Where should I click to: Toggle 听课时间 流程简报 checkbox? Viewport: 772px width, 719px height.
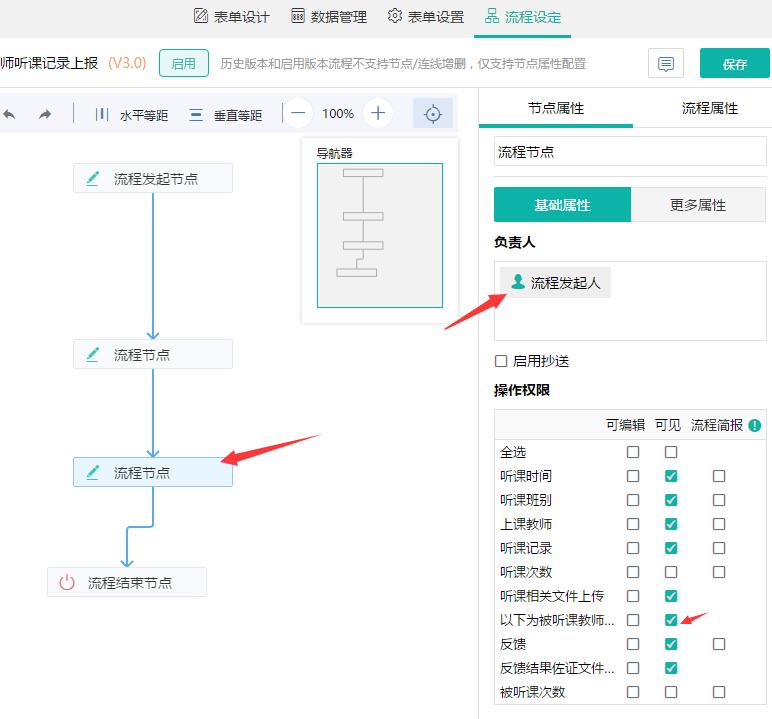(718, 476)
